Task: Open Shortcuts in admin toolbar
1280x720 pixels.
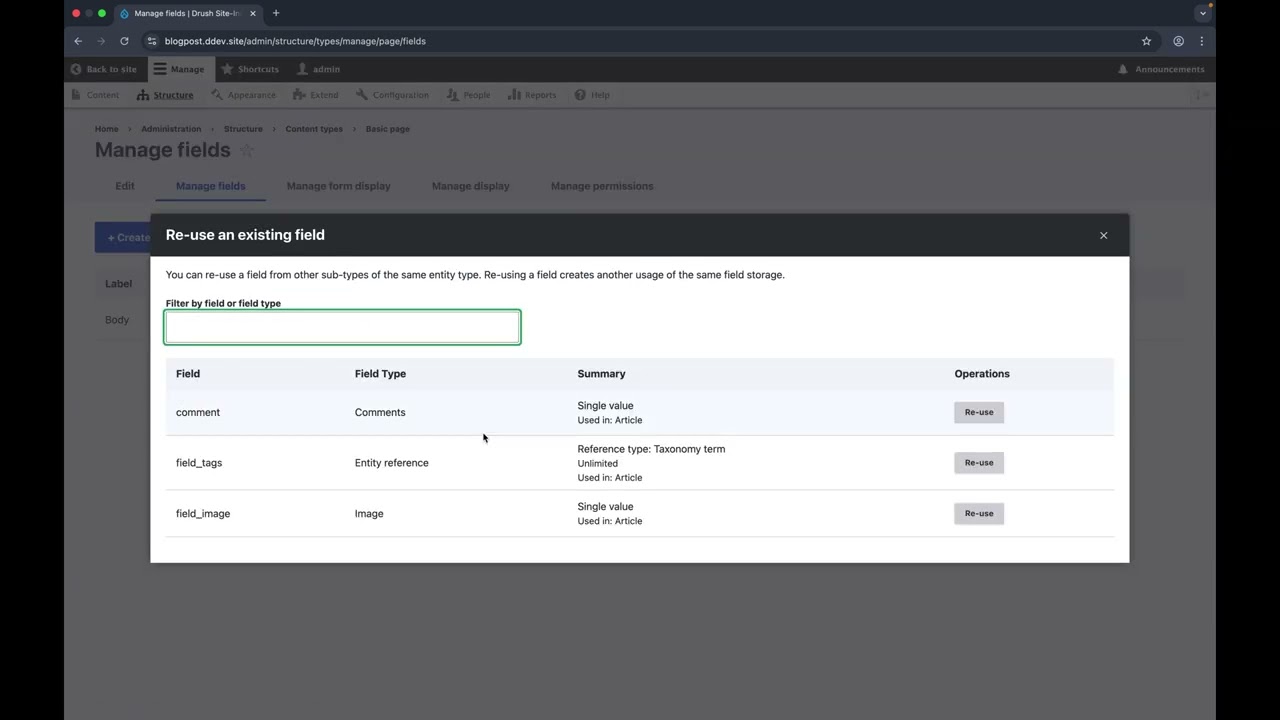Action: [250, 69]
